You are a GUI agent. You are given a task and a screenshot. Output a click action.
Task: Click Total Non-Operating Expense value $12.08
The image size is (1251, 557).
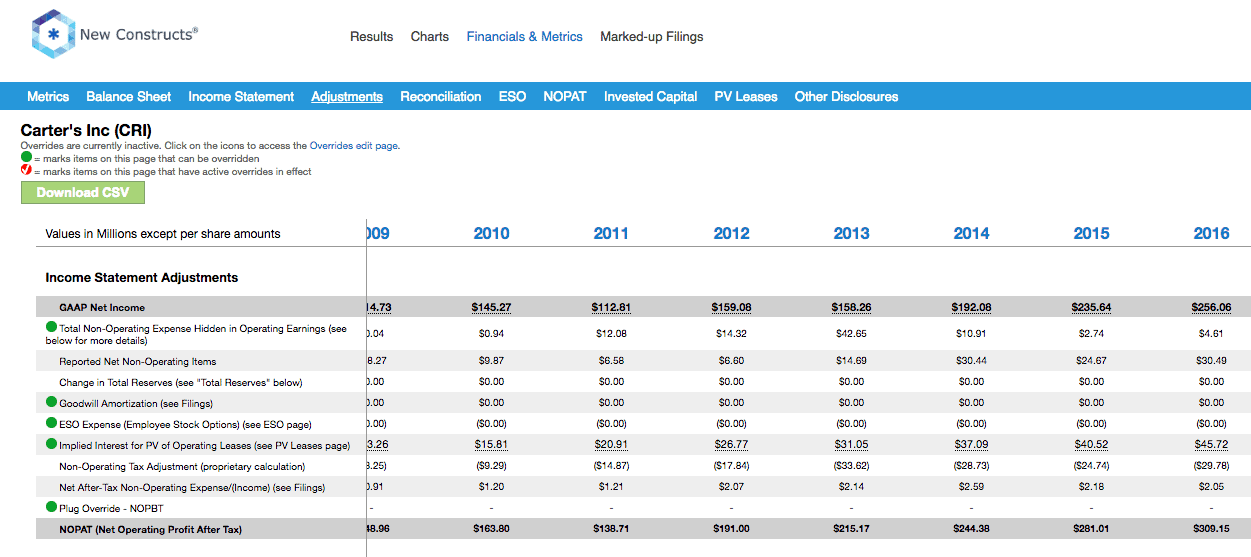point(611,333)
